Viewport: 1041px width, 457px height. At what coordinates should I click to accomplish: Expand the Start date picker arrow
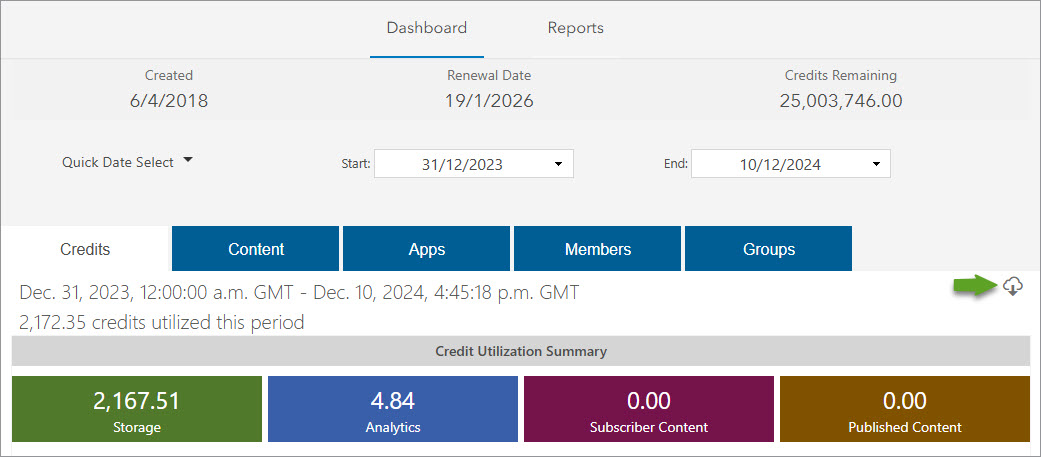coord(558,164)
